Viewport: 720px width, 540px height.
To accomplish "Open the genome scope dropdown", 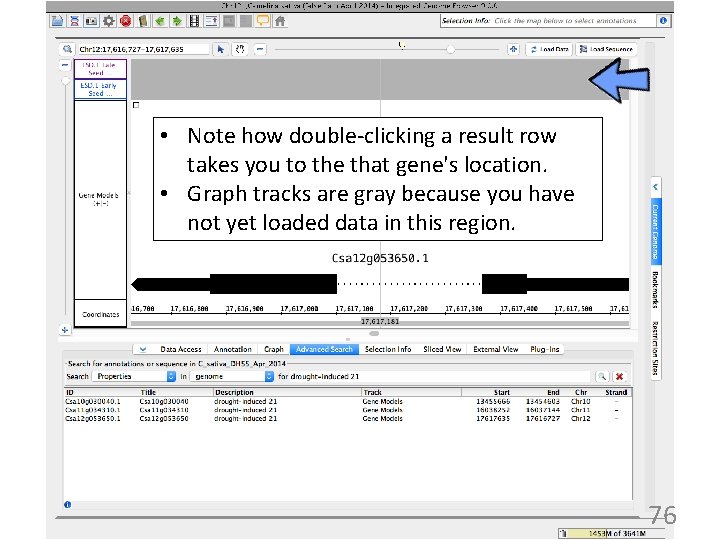I will point(232,377).
